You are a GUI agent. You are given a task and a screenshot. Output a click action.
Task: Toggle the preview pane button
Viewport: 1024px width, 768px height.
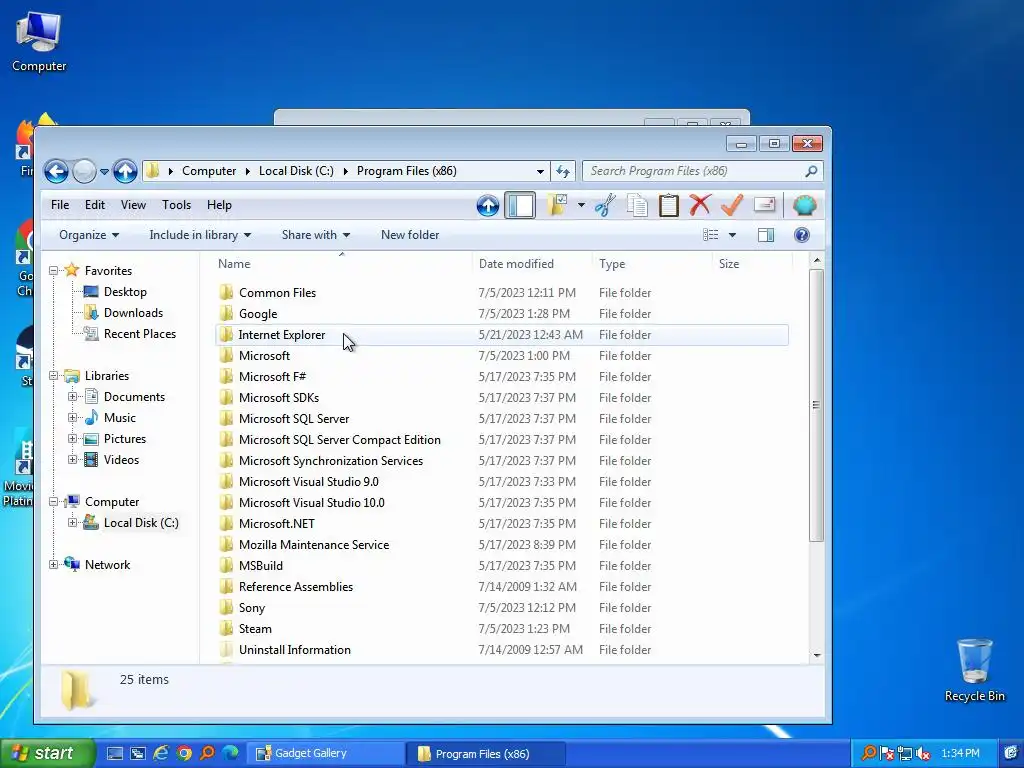pos(765,235)
